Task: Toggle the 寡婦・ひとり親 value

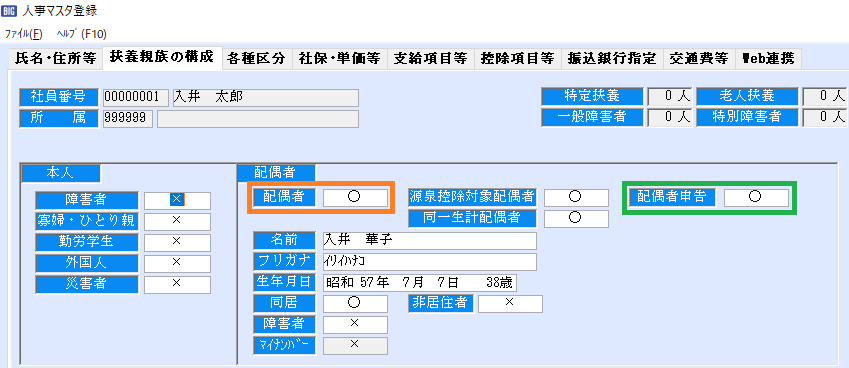Action: coord(177,221)
